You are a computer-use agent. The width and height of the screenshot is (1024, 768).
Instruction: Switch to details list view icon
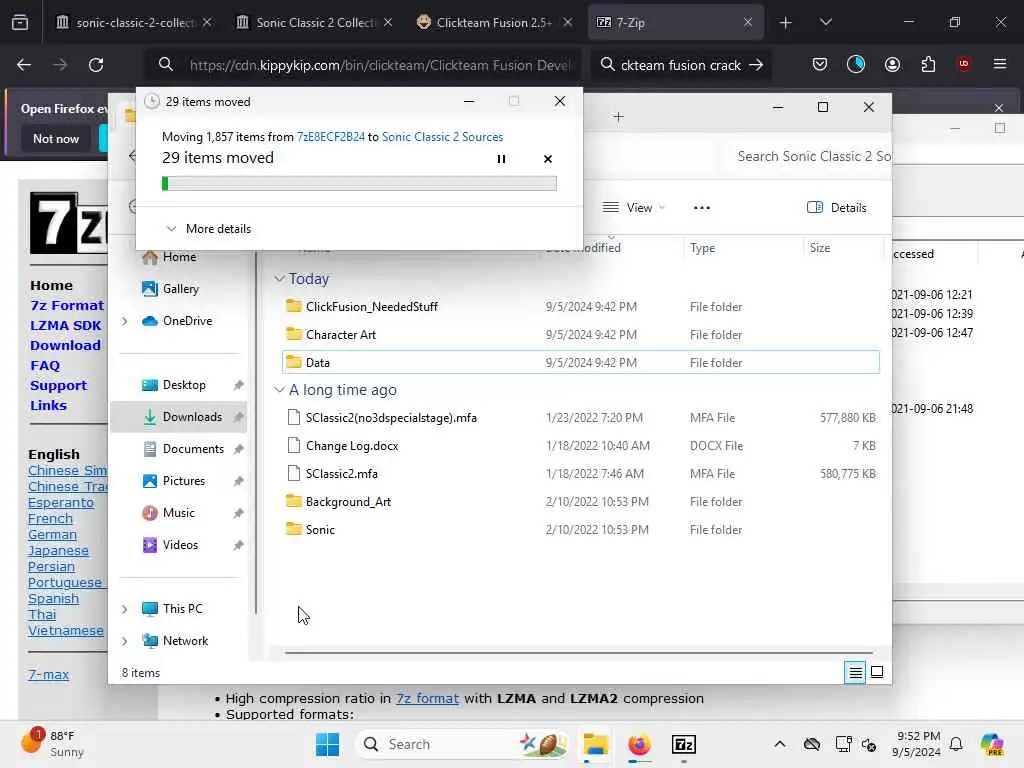pyautogui.click(x=855, y=672)
